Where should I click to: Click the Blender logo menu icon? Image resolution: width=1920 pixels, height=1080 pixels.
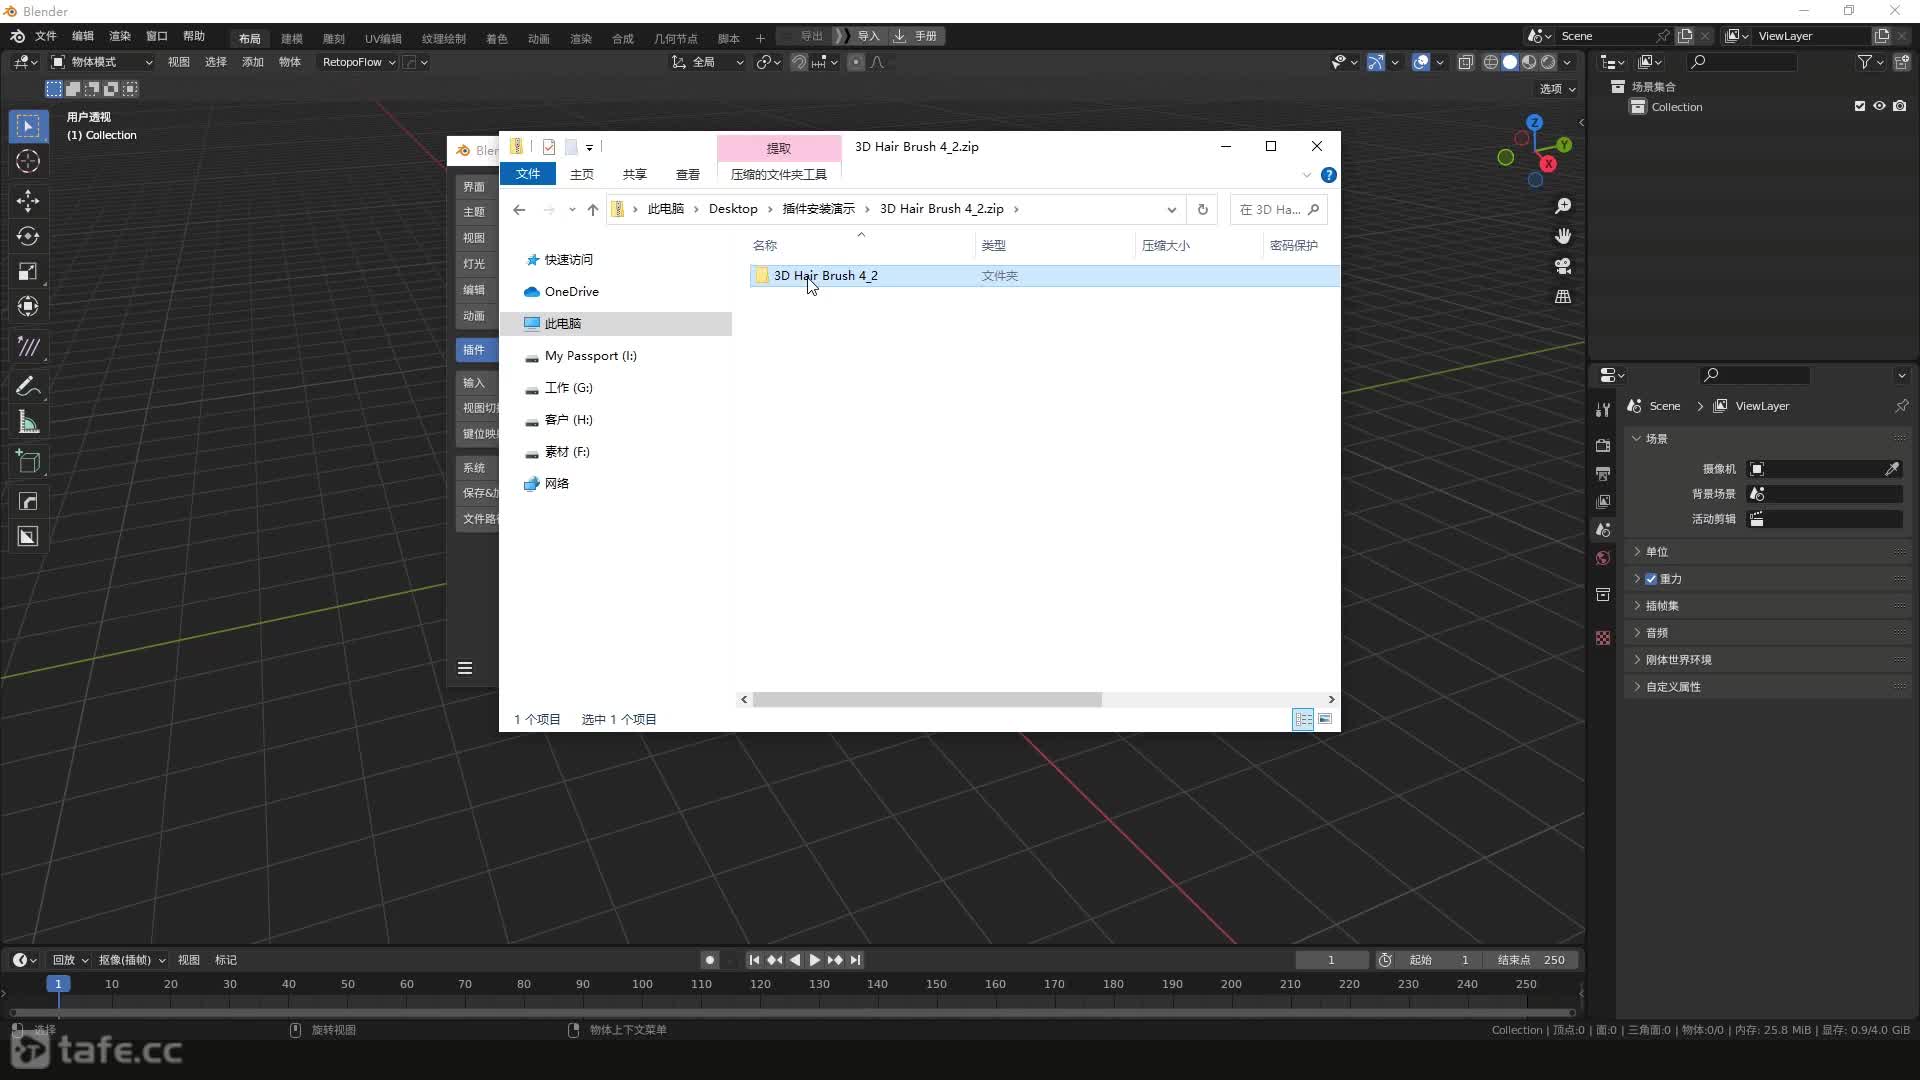pos(17,36)
